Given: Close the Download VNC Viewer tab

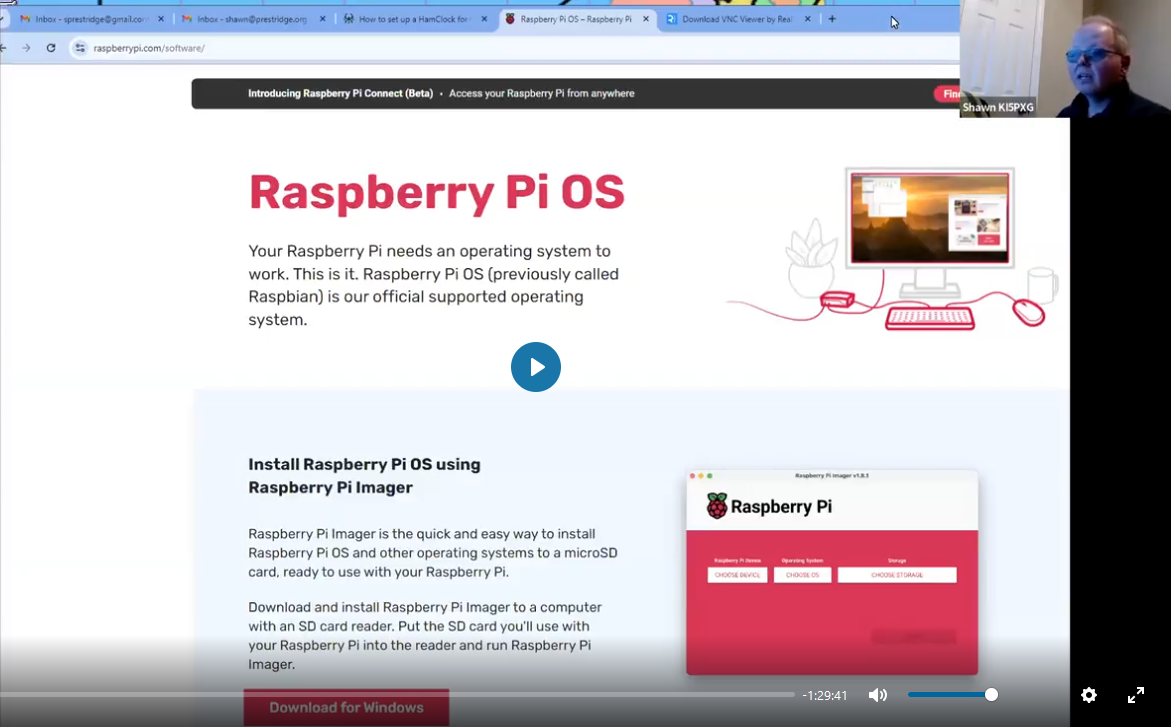Looking at the screenshot, I should click(808, 19).
